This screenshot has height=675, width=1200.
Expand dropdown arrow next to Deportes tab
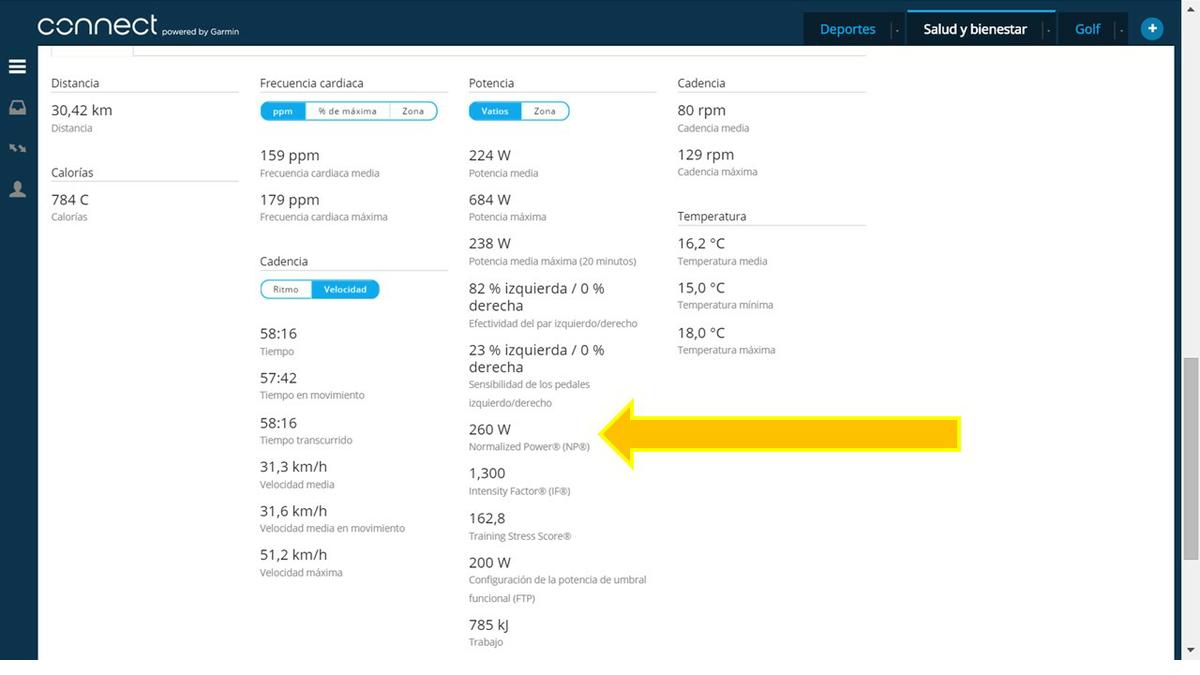pos(896,31)
